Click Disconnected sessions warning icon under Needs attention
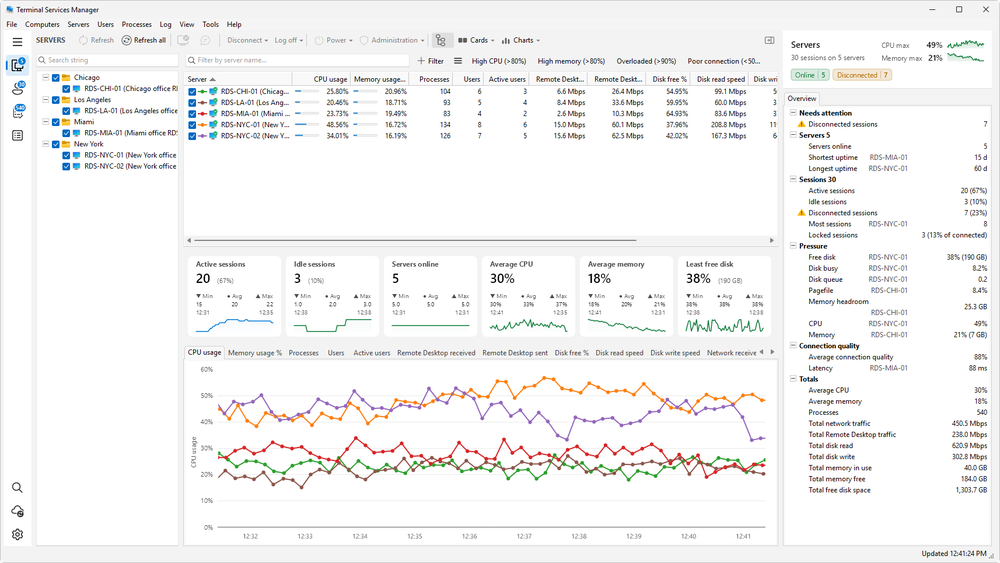 click(802, 124)
